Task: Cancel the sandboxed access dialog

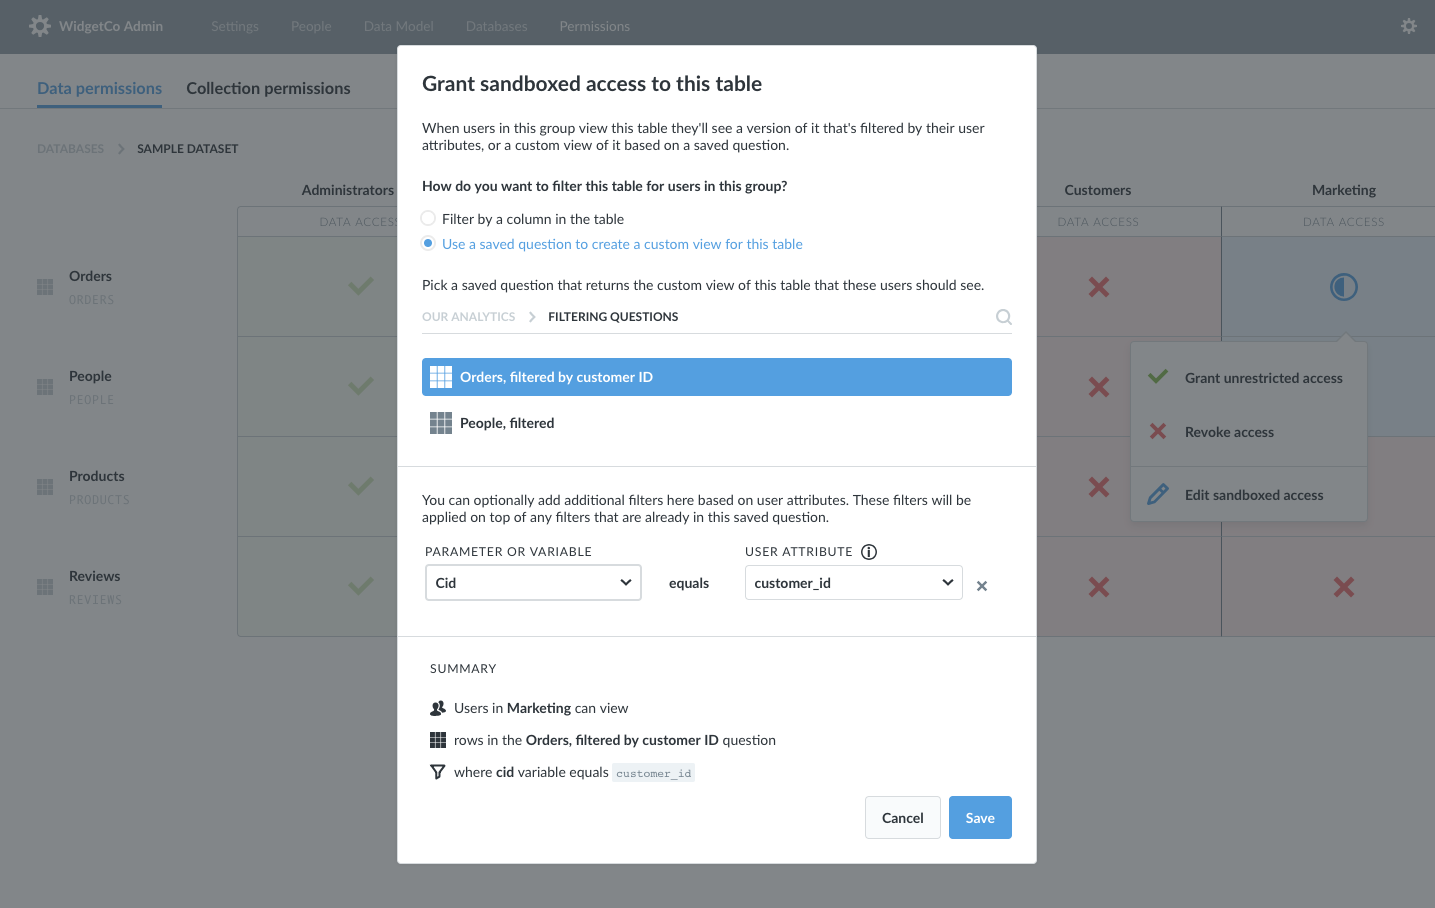Action: (x=903, y=818)
